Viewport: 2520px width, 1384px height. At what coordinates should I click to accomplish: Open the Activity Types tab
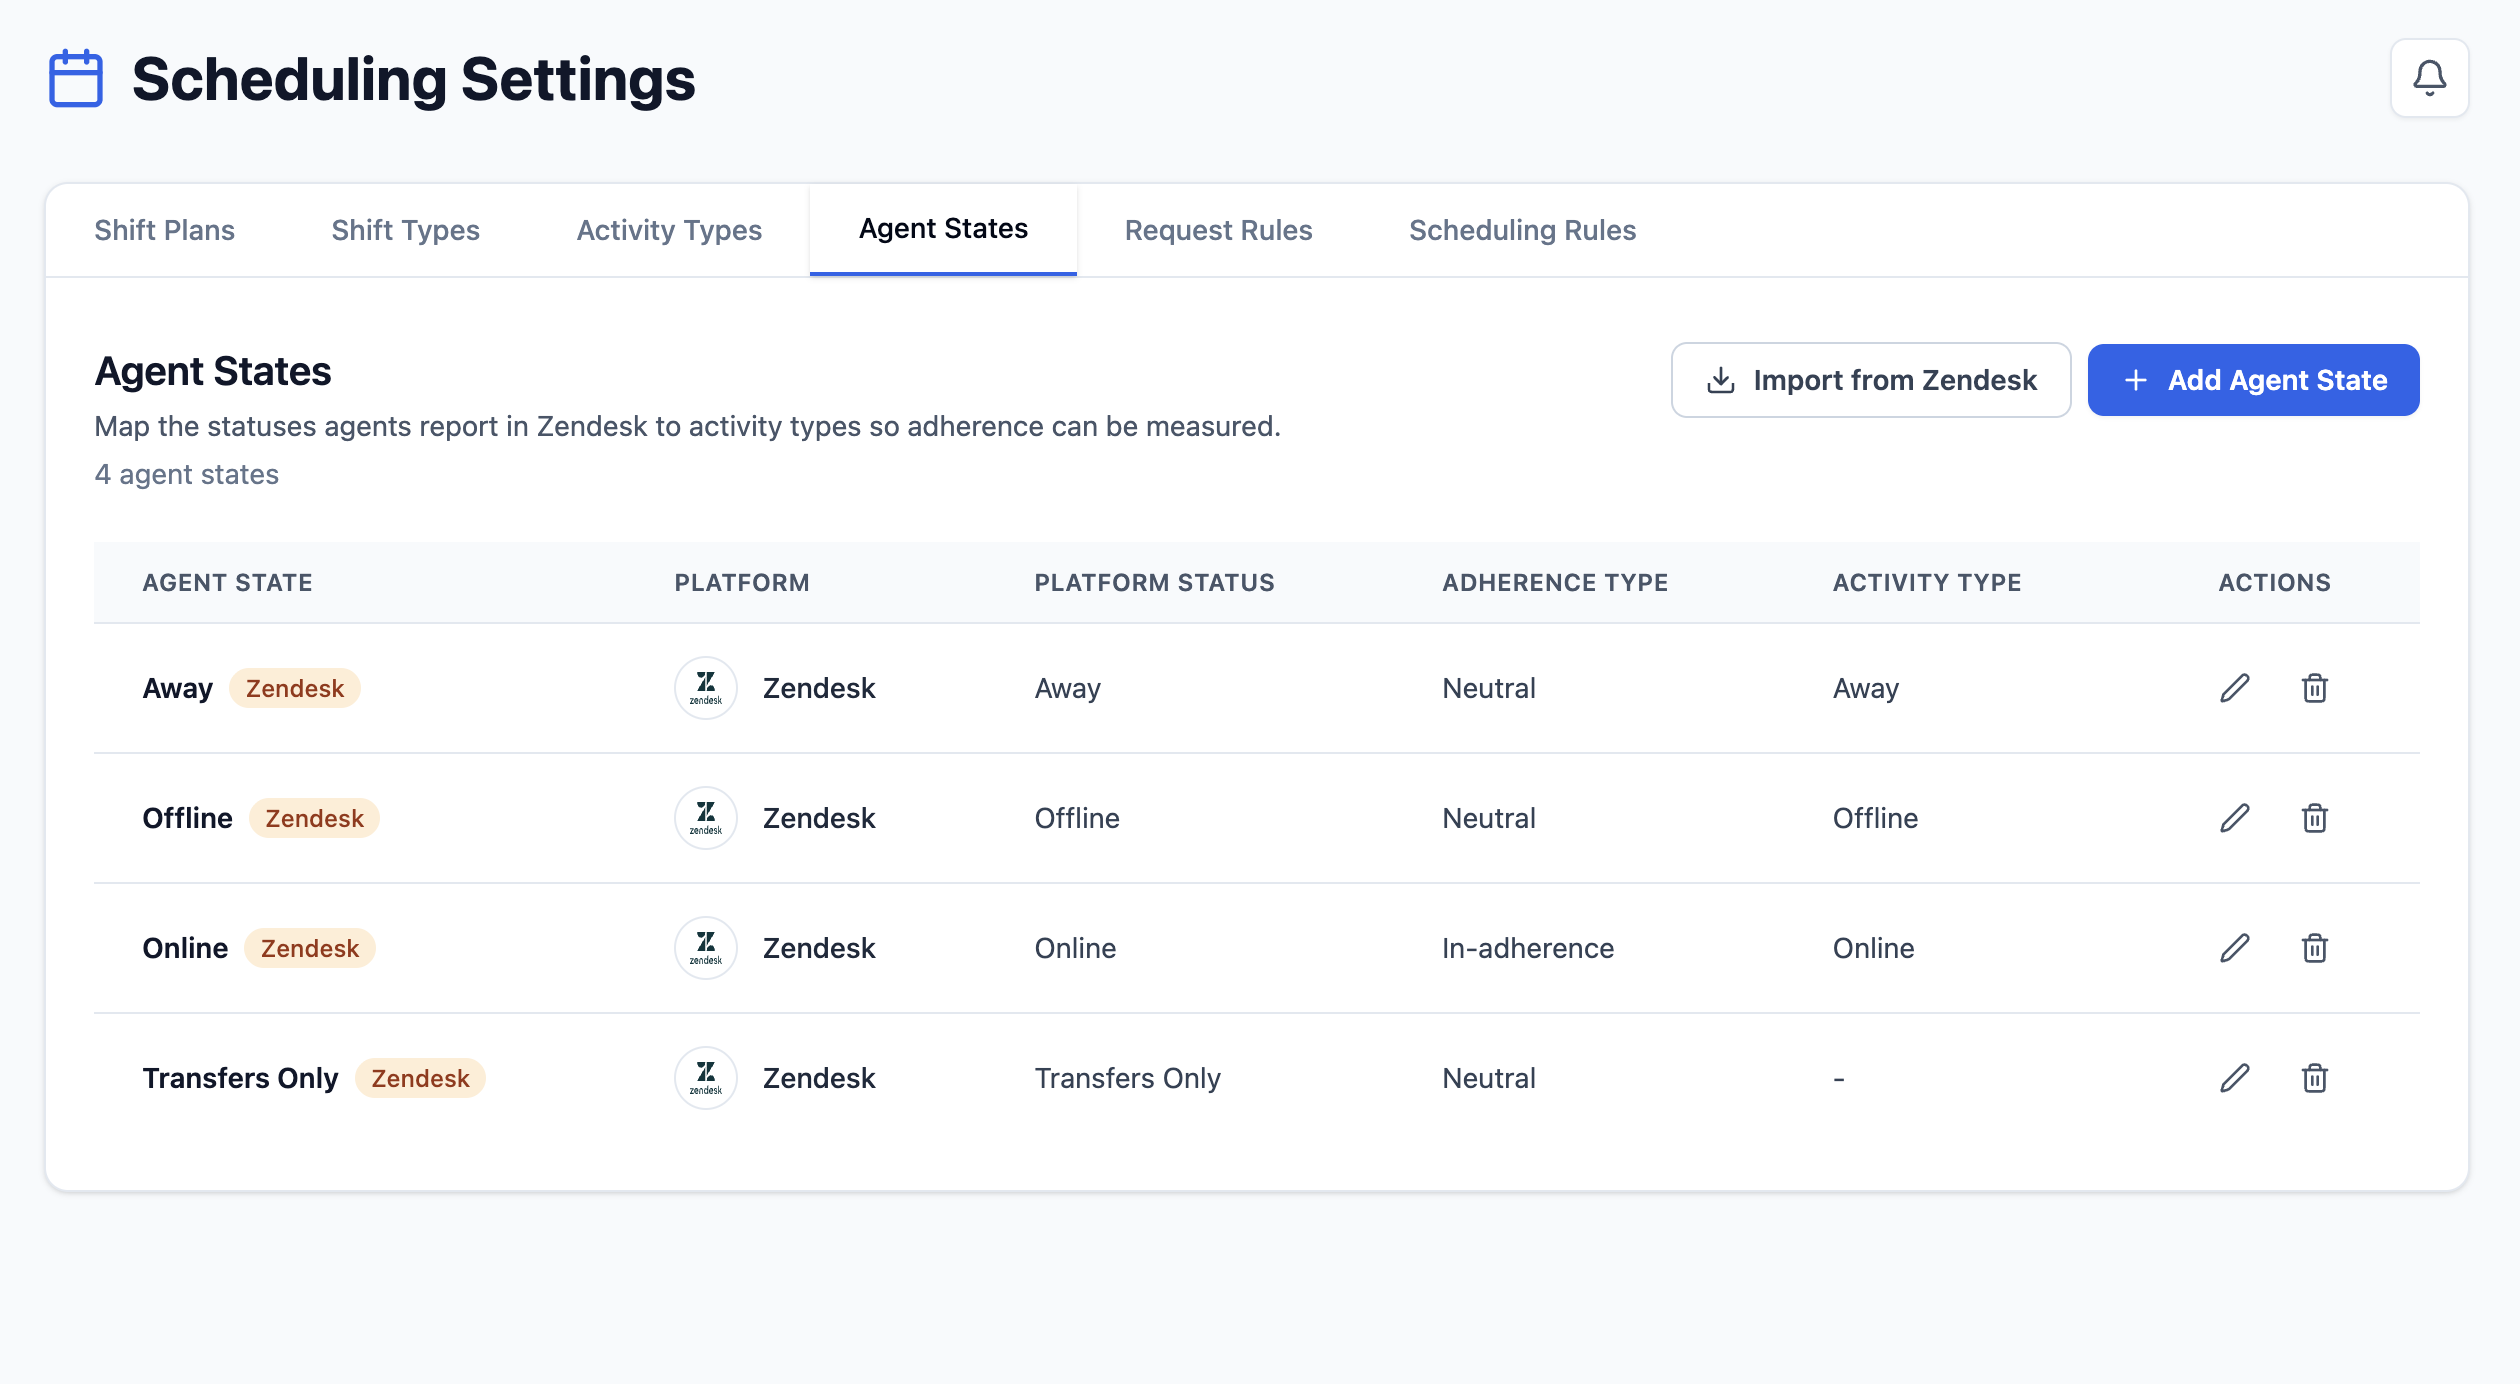[669, 230]
